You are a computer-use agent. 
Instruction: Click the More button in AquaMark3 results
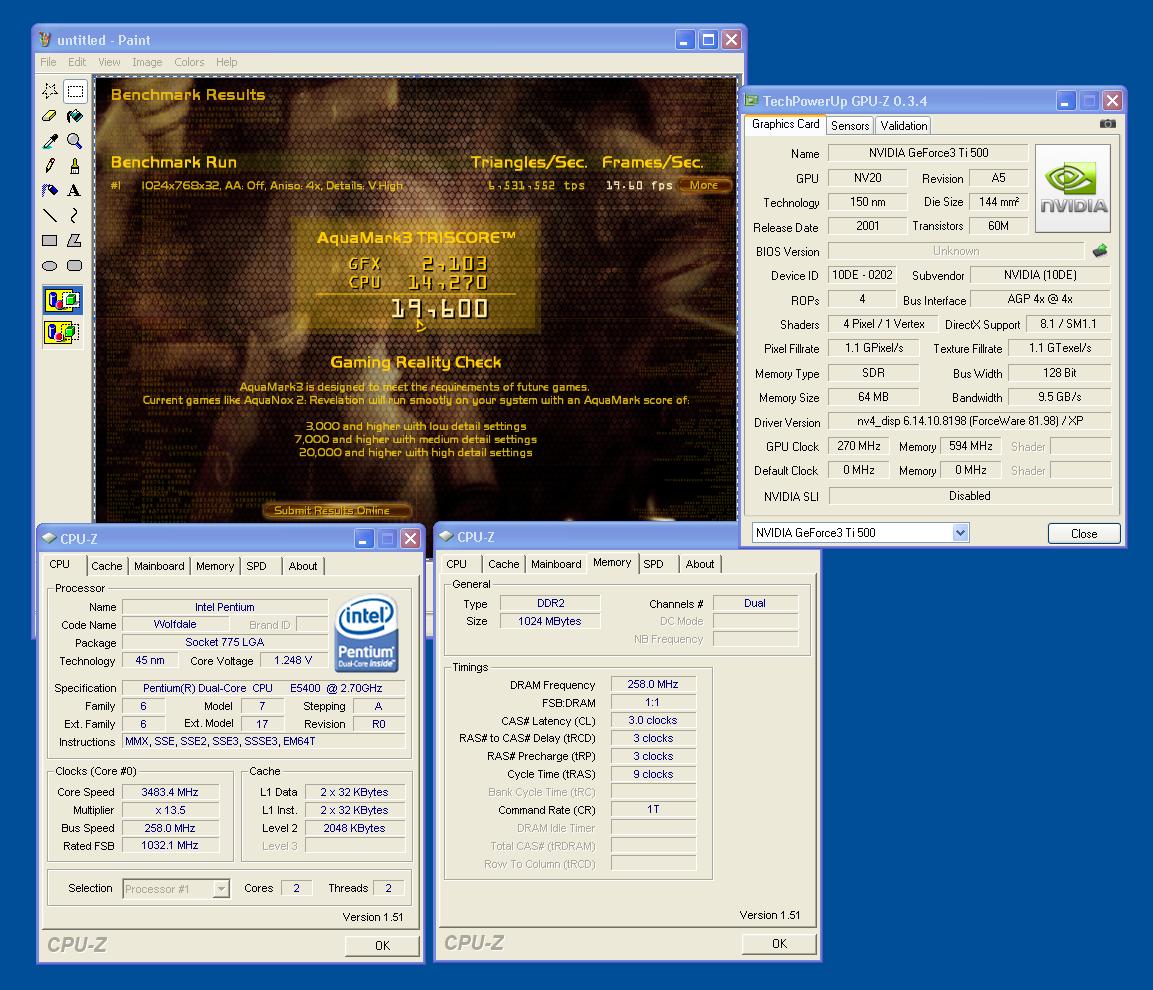tap(704, 185)
